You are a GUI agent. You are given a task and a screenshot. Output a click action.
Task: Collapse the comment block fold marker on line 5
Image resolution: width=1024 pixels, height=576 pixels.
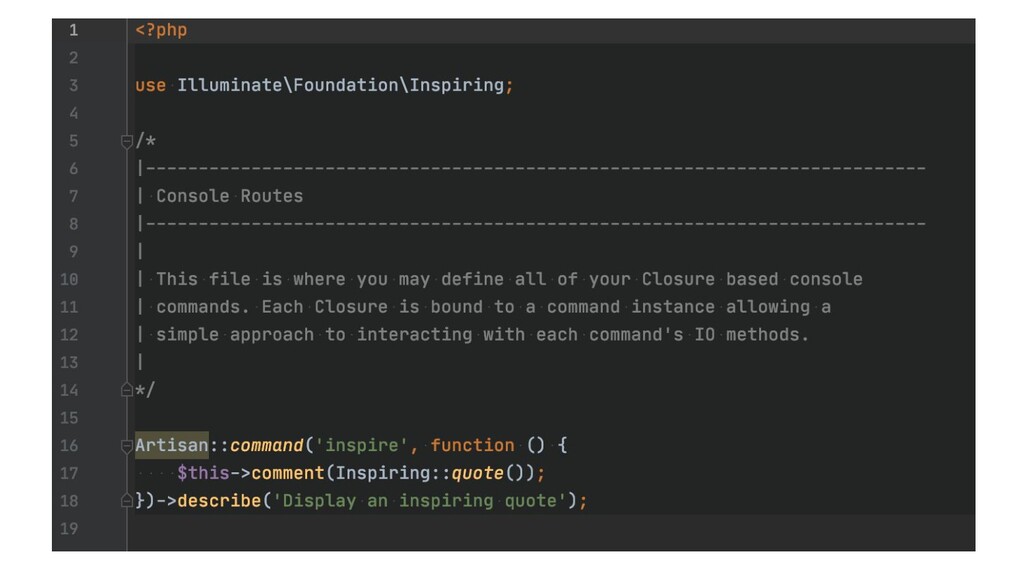tap(127, 141)
